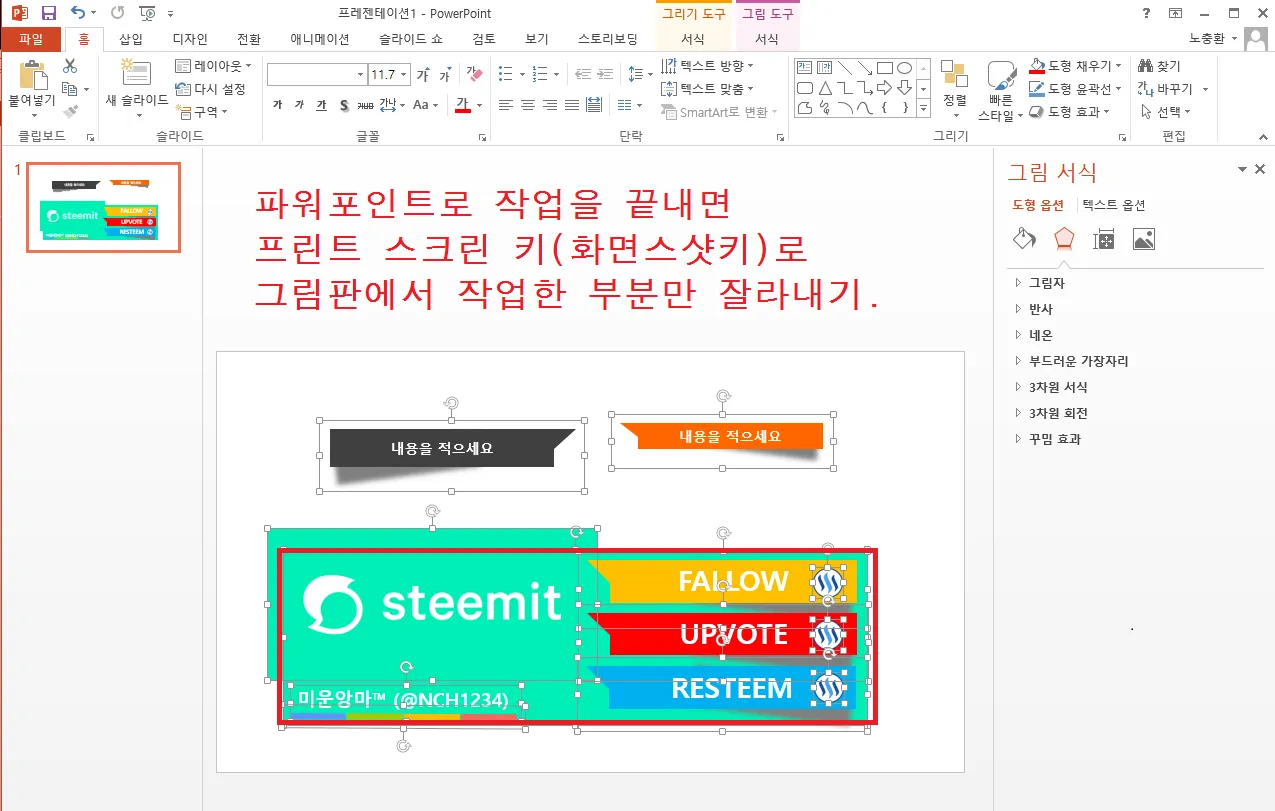Toggle text shadow (S) formatting
This screenshot has width=1275, height=811.
(x=343, y=105)
